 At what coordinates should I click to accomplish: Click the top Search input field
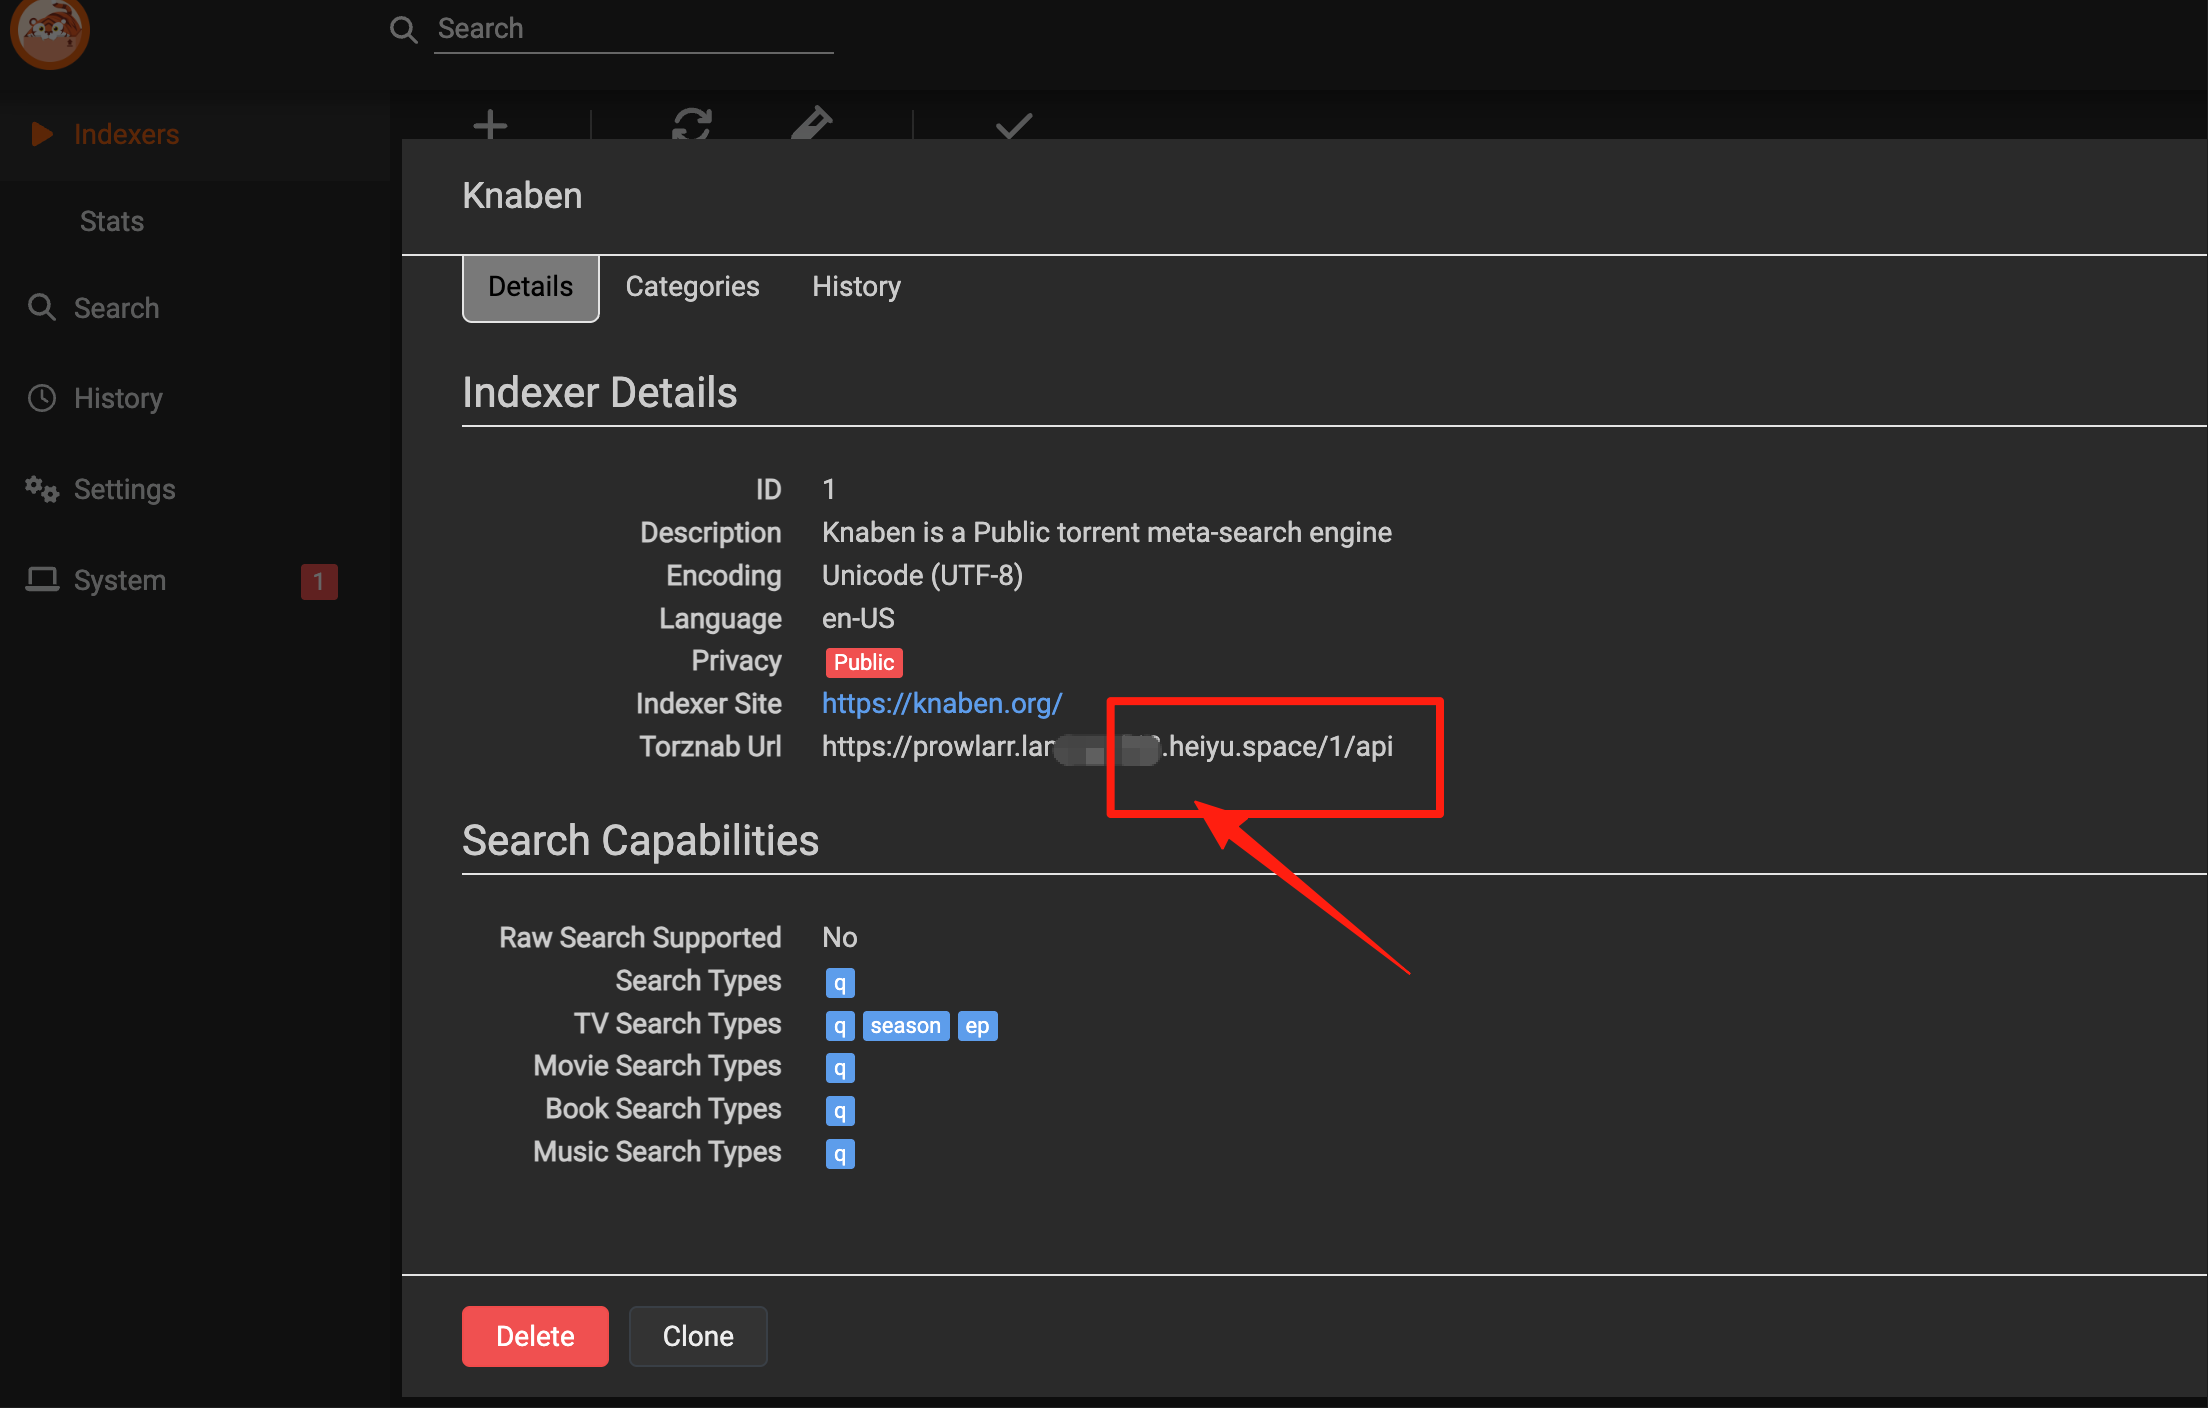coord(634,29)
